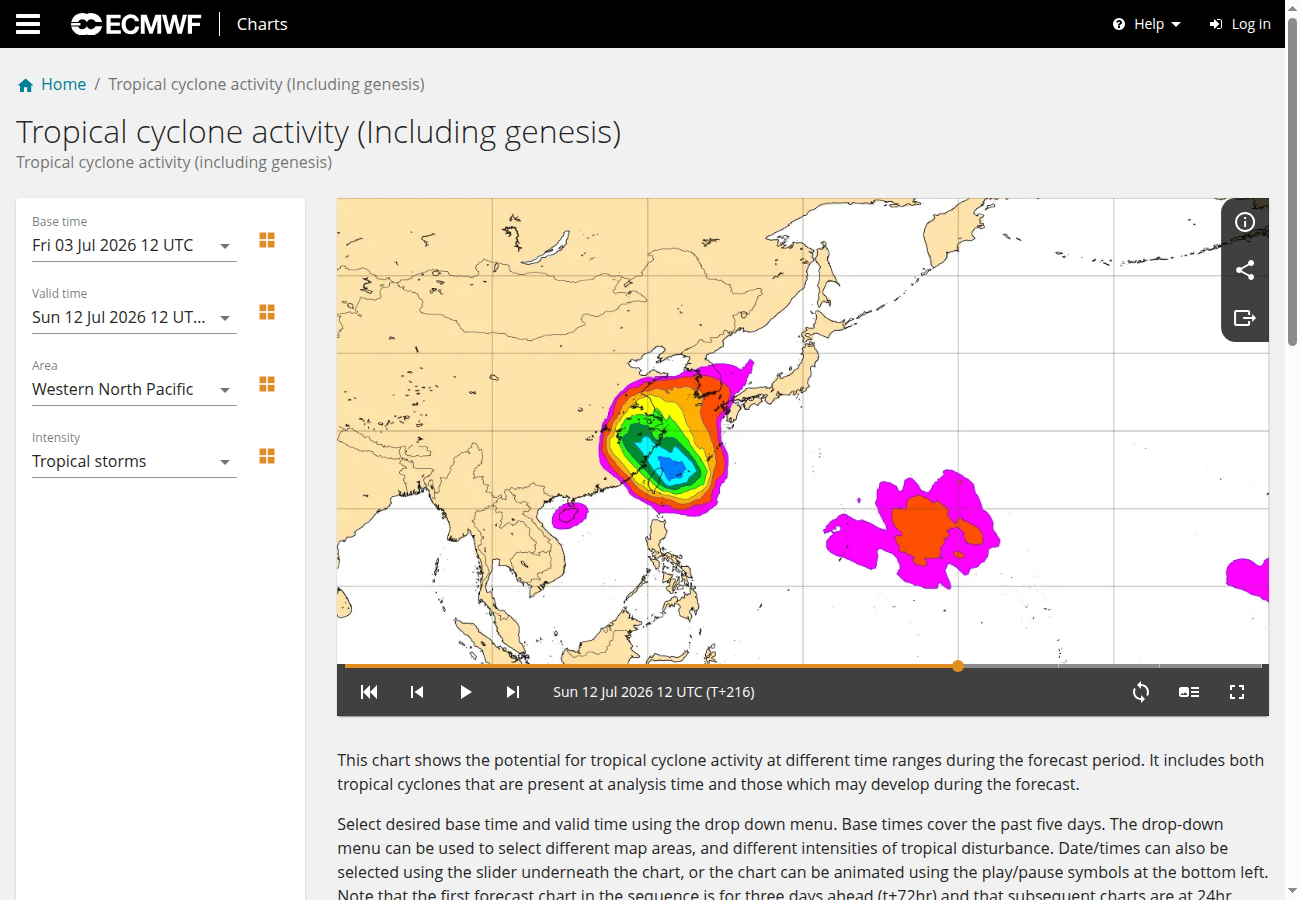Open the Base time dropdown
The height and width of the screenshot is (900, 1300).
[134, 245]
